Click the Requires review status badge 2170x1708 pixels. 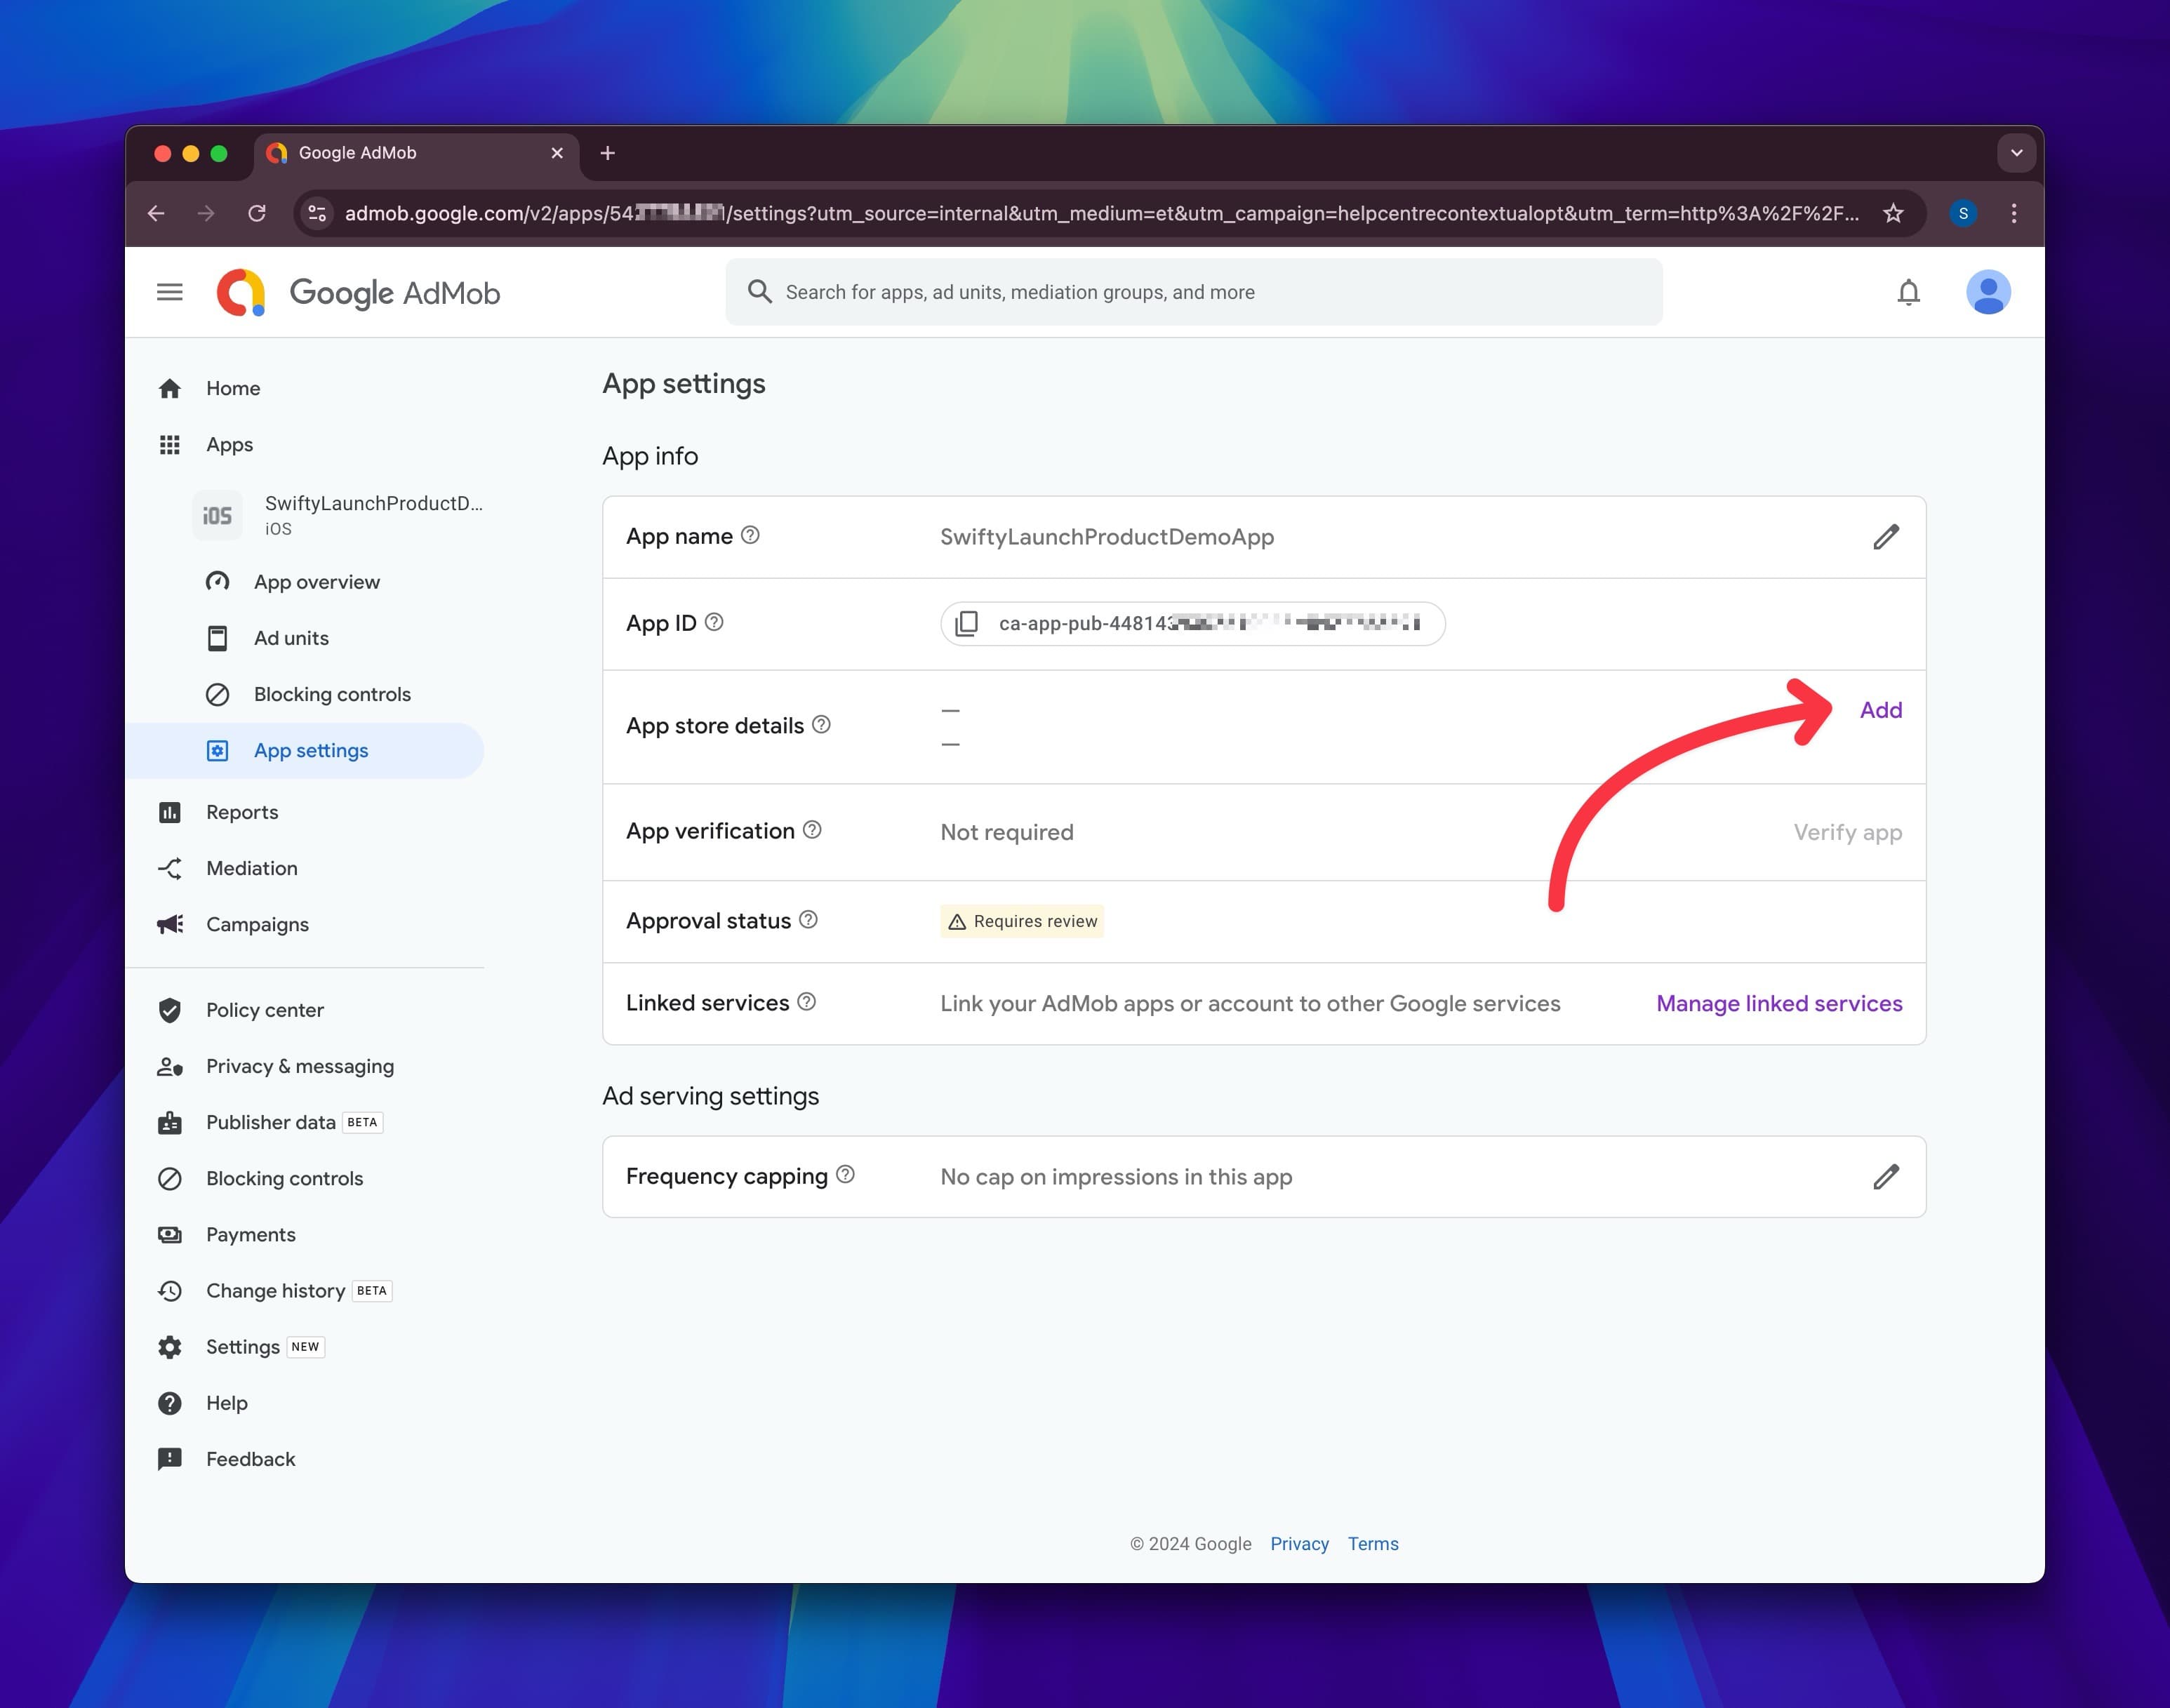(1021, 921)
